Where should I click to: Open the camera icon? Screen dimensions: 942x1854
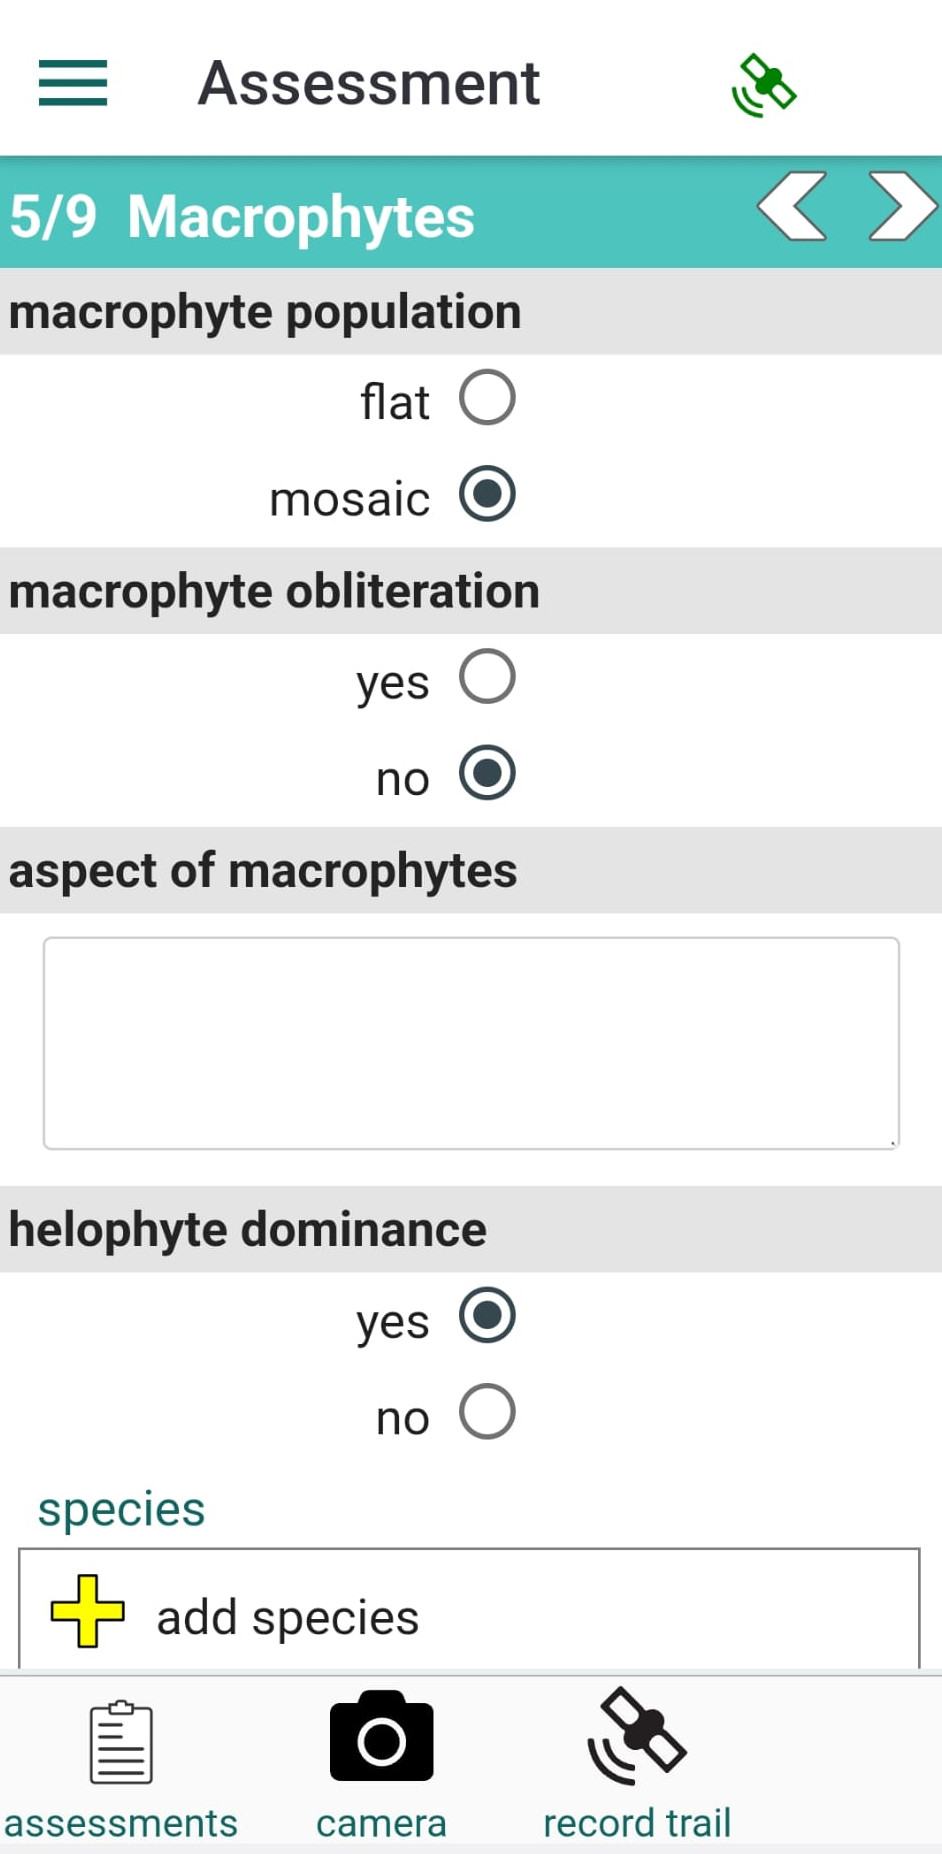pos(381,1737)
